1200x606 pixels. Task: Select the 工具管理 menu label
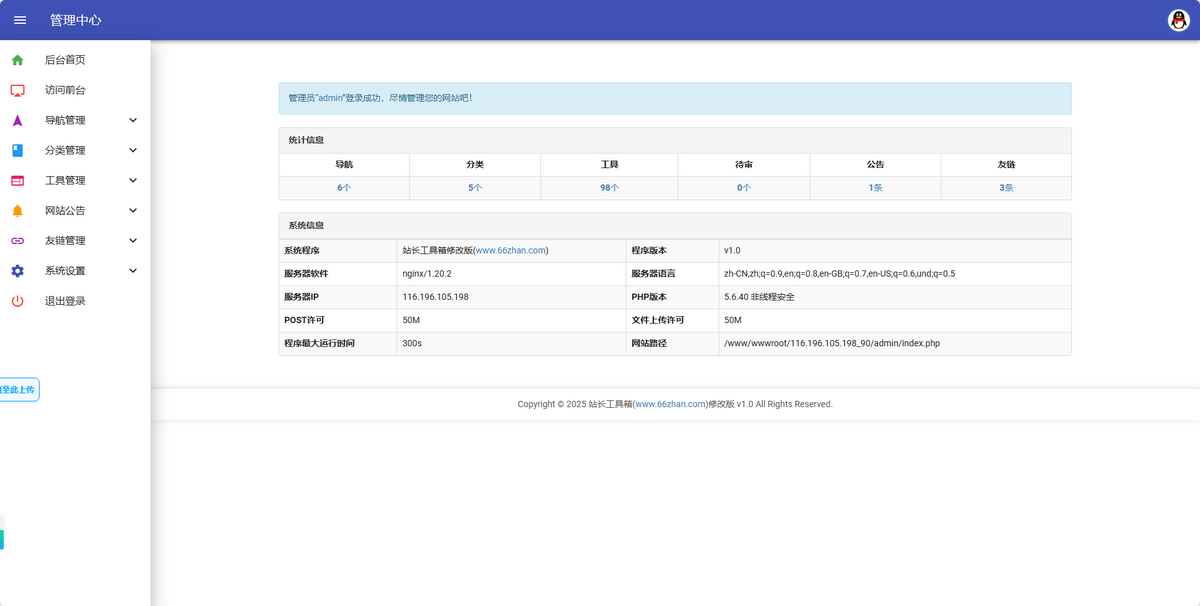(x=65, y=180)
